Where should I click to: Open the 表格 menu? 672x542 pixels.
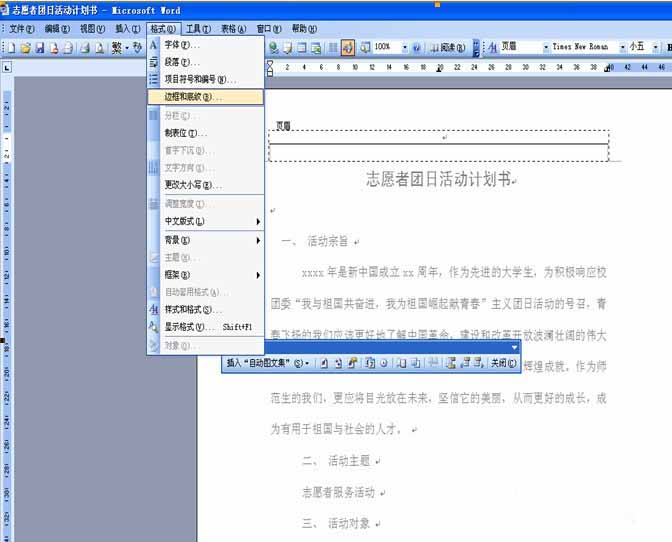233,29
